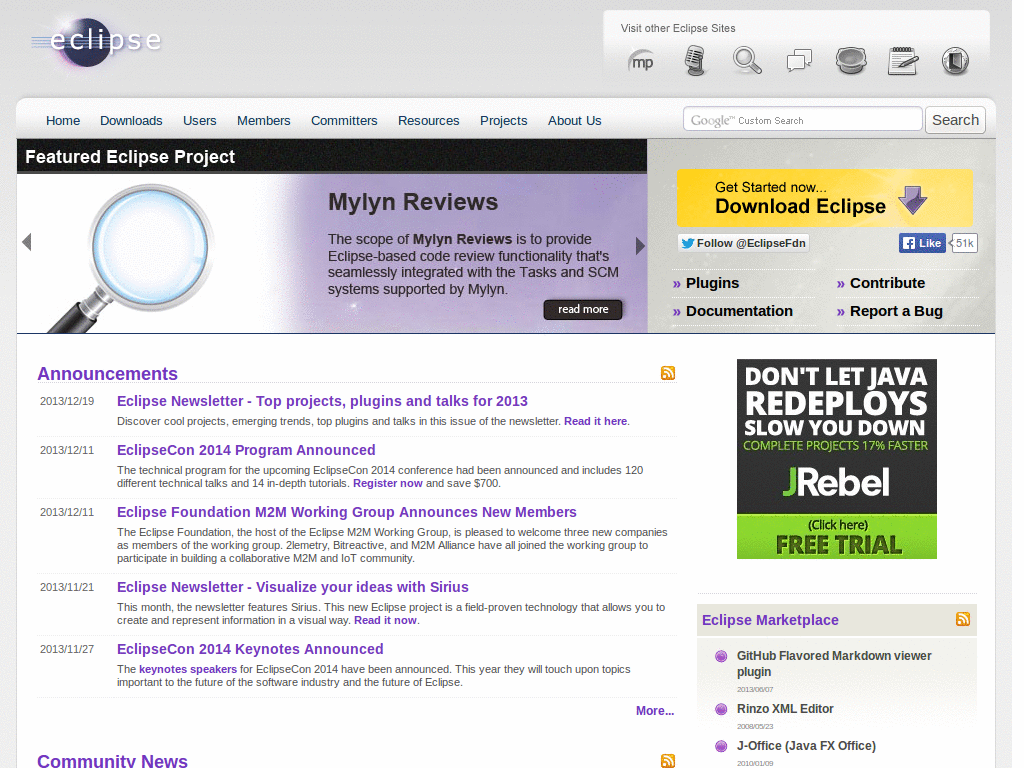Viewport: 1024px width, 768px height.
Task: Open the Downloads menu item
Action: click(131, 120)
